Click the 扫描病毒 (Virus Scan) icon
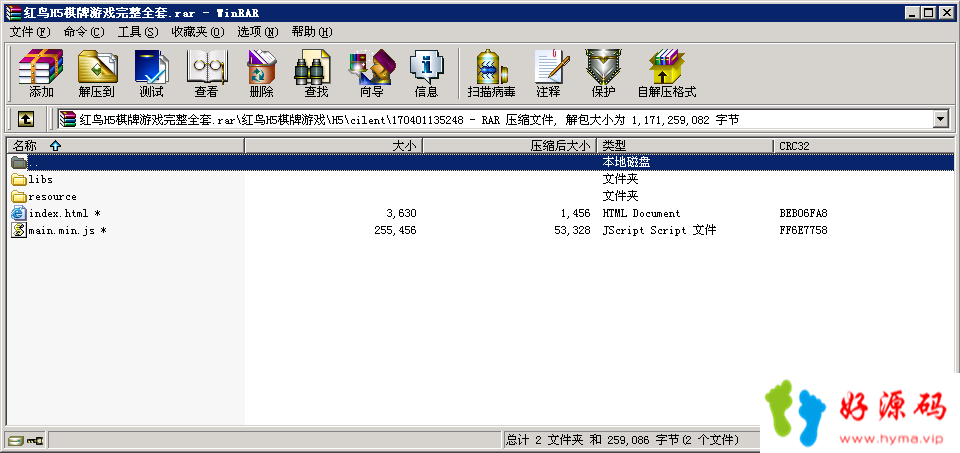960x453 pixels. (x=492, y=67)
